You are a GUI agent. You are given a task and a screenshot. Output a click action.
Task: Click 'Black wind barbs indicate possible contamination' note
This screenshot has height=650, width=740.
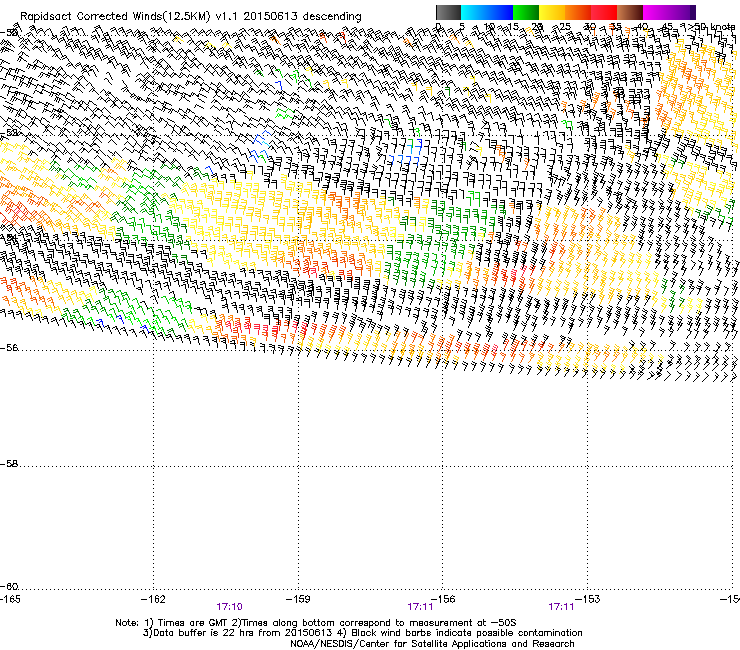(x=467, y=633)
